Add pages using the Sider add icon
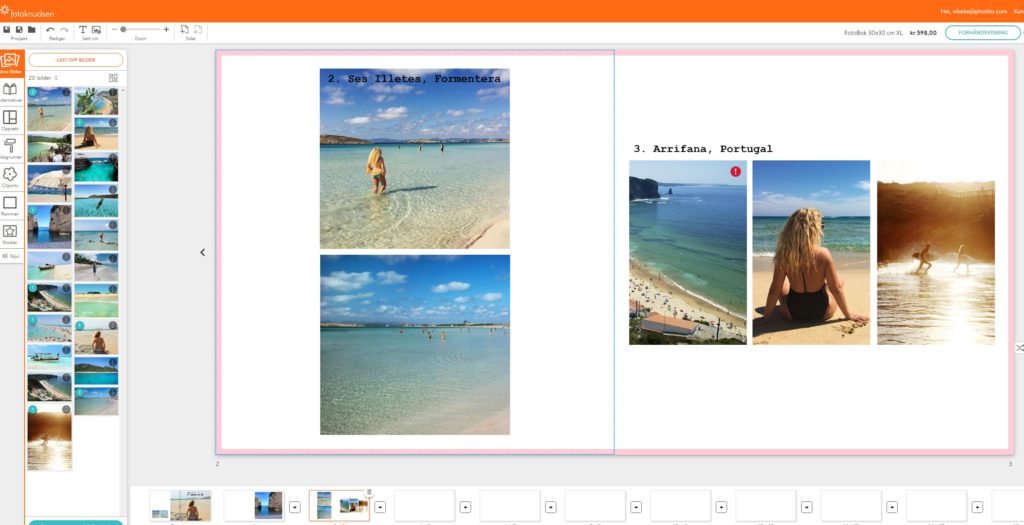This screenshot has height=525, width=1024. click(185, 29)
